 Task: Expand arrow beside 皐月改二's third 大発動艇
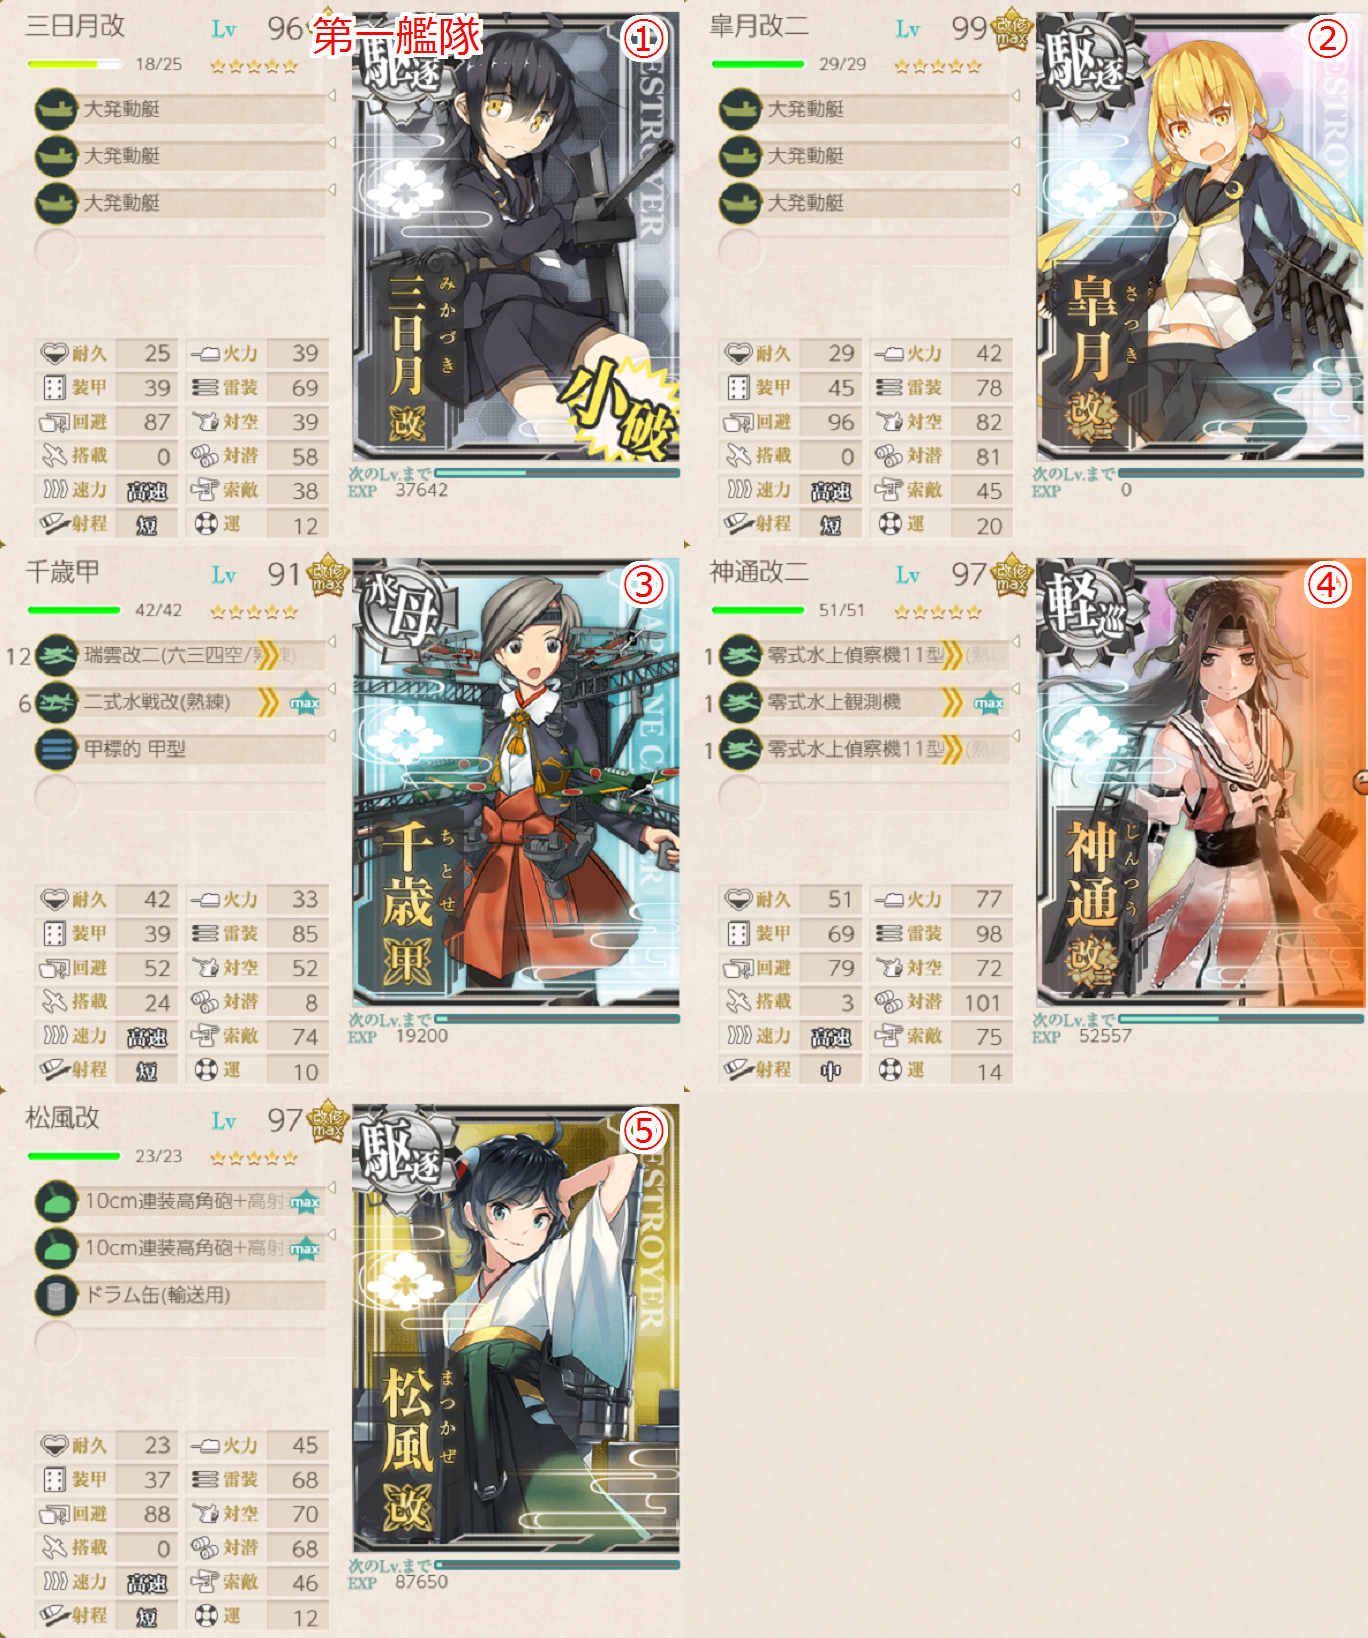1016,190
